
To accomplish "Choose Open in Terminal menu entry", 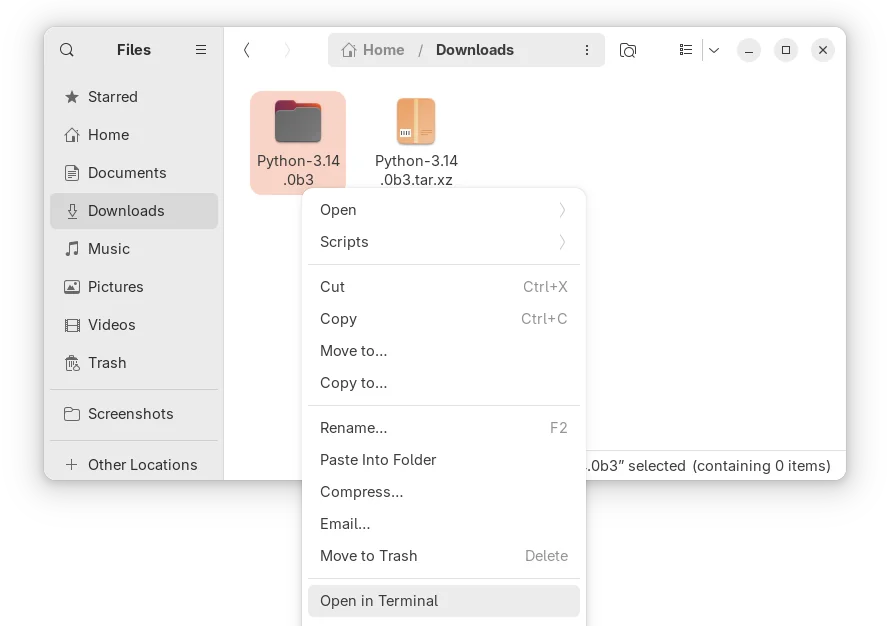I will (444, 601).
